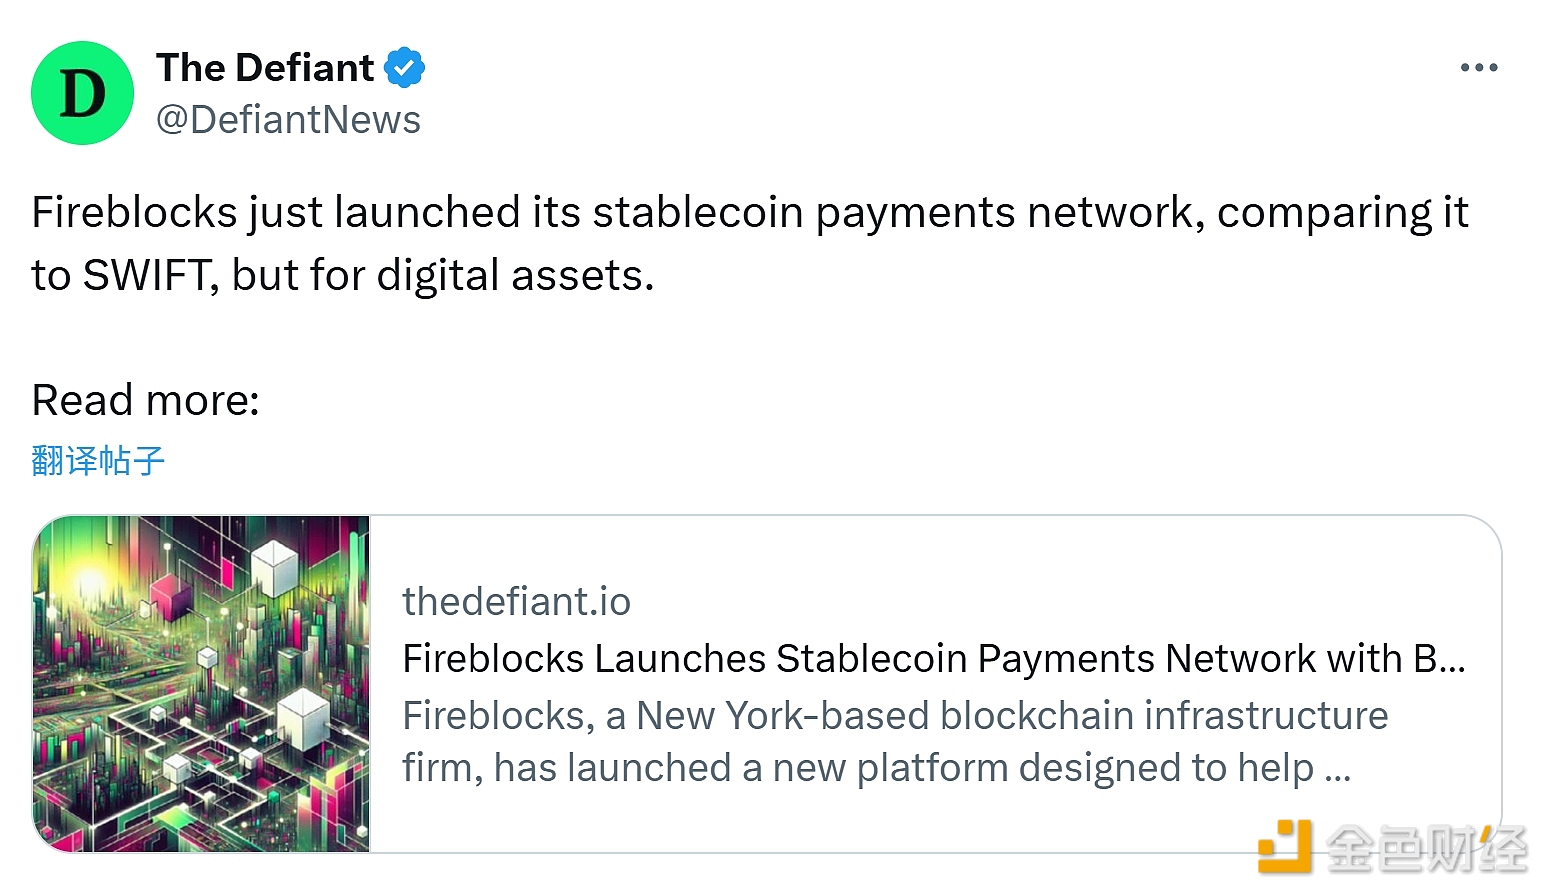1541x887 pixels.
Task: Select the card description about New York-based firm
Action: tap(895, 742)
